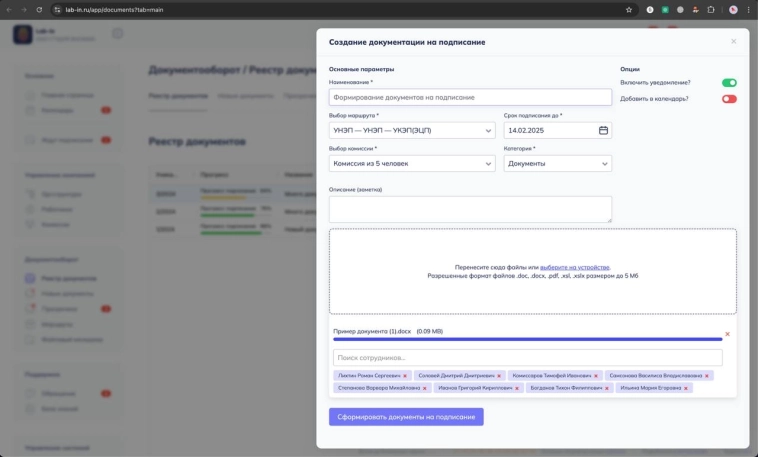Remove Соловей Дмитрий Дмитриевич from signers
The width and height of the screenshot is (758, 457).
[x=501, y=376]
